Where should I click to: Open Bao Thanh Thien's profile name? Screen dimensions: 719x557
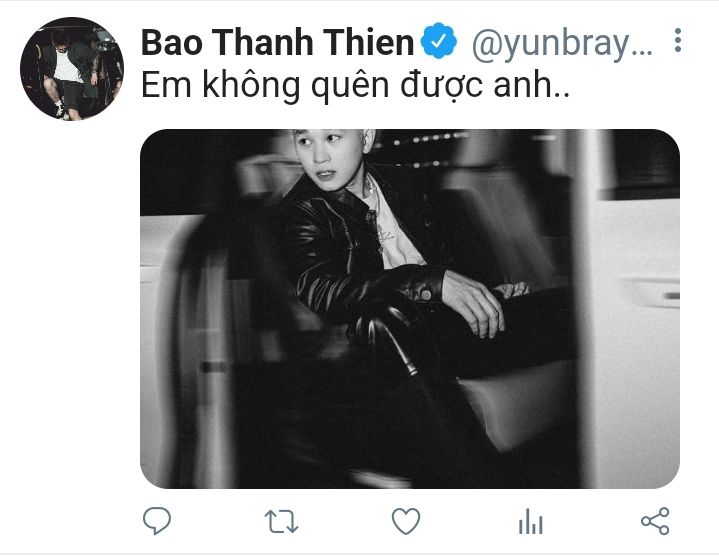(277, 42)
